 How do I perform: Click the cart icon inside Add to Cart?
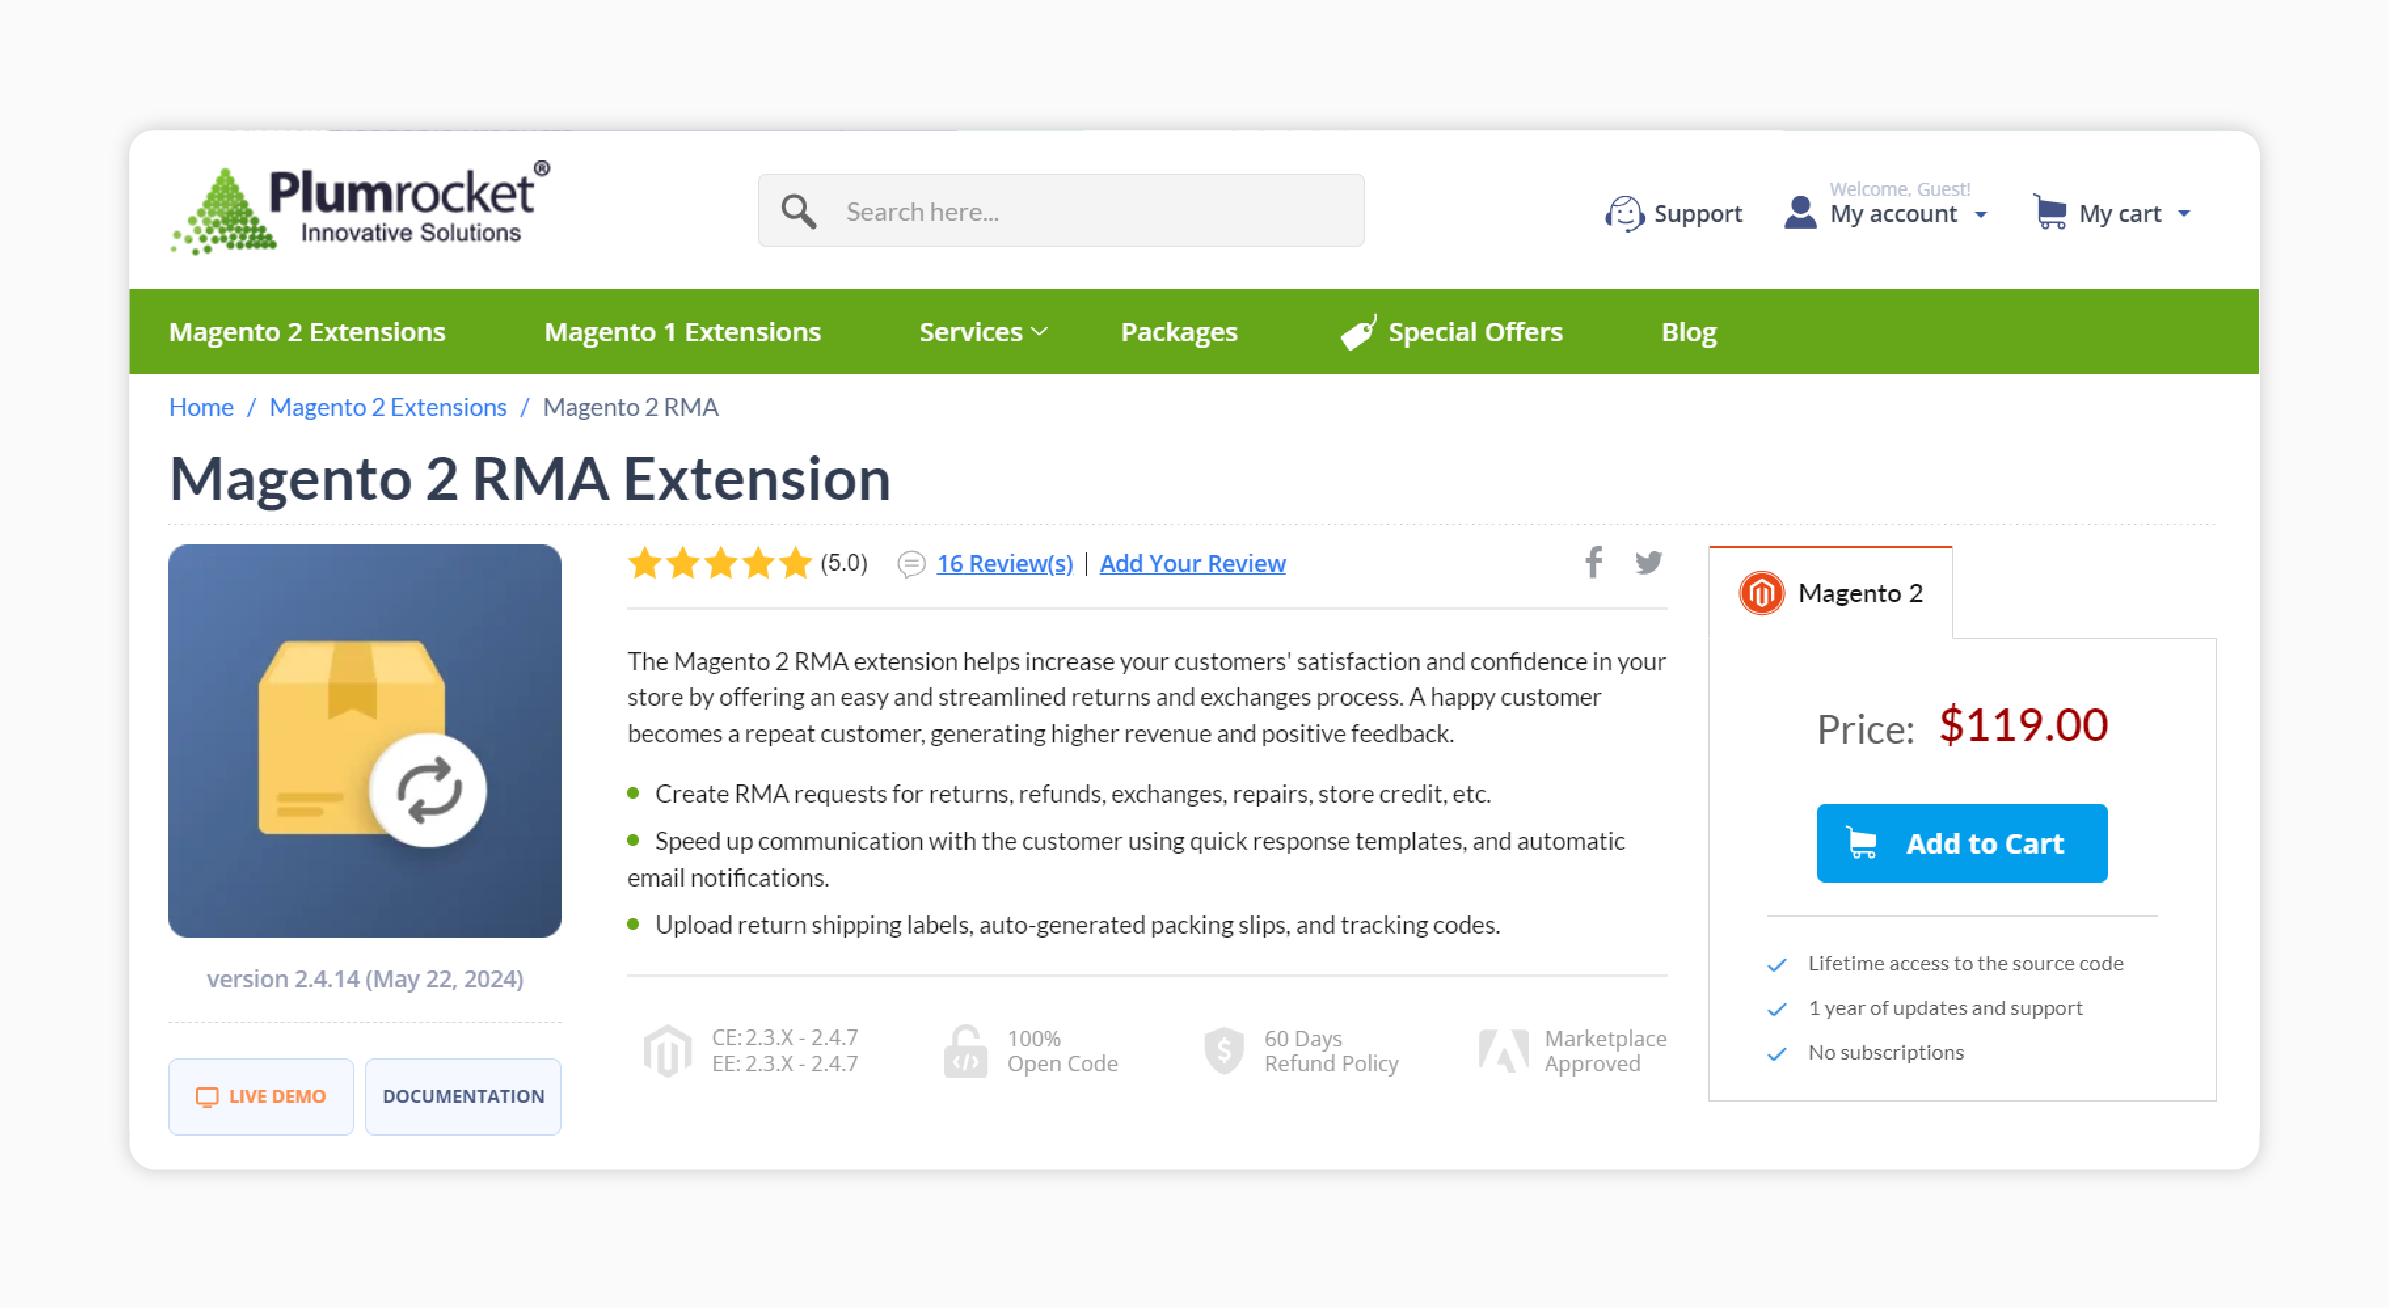click(x=1861, y=843)
